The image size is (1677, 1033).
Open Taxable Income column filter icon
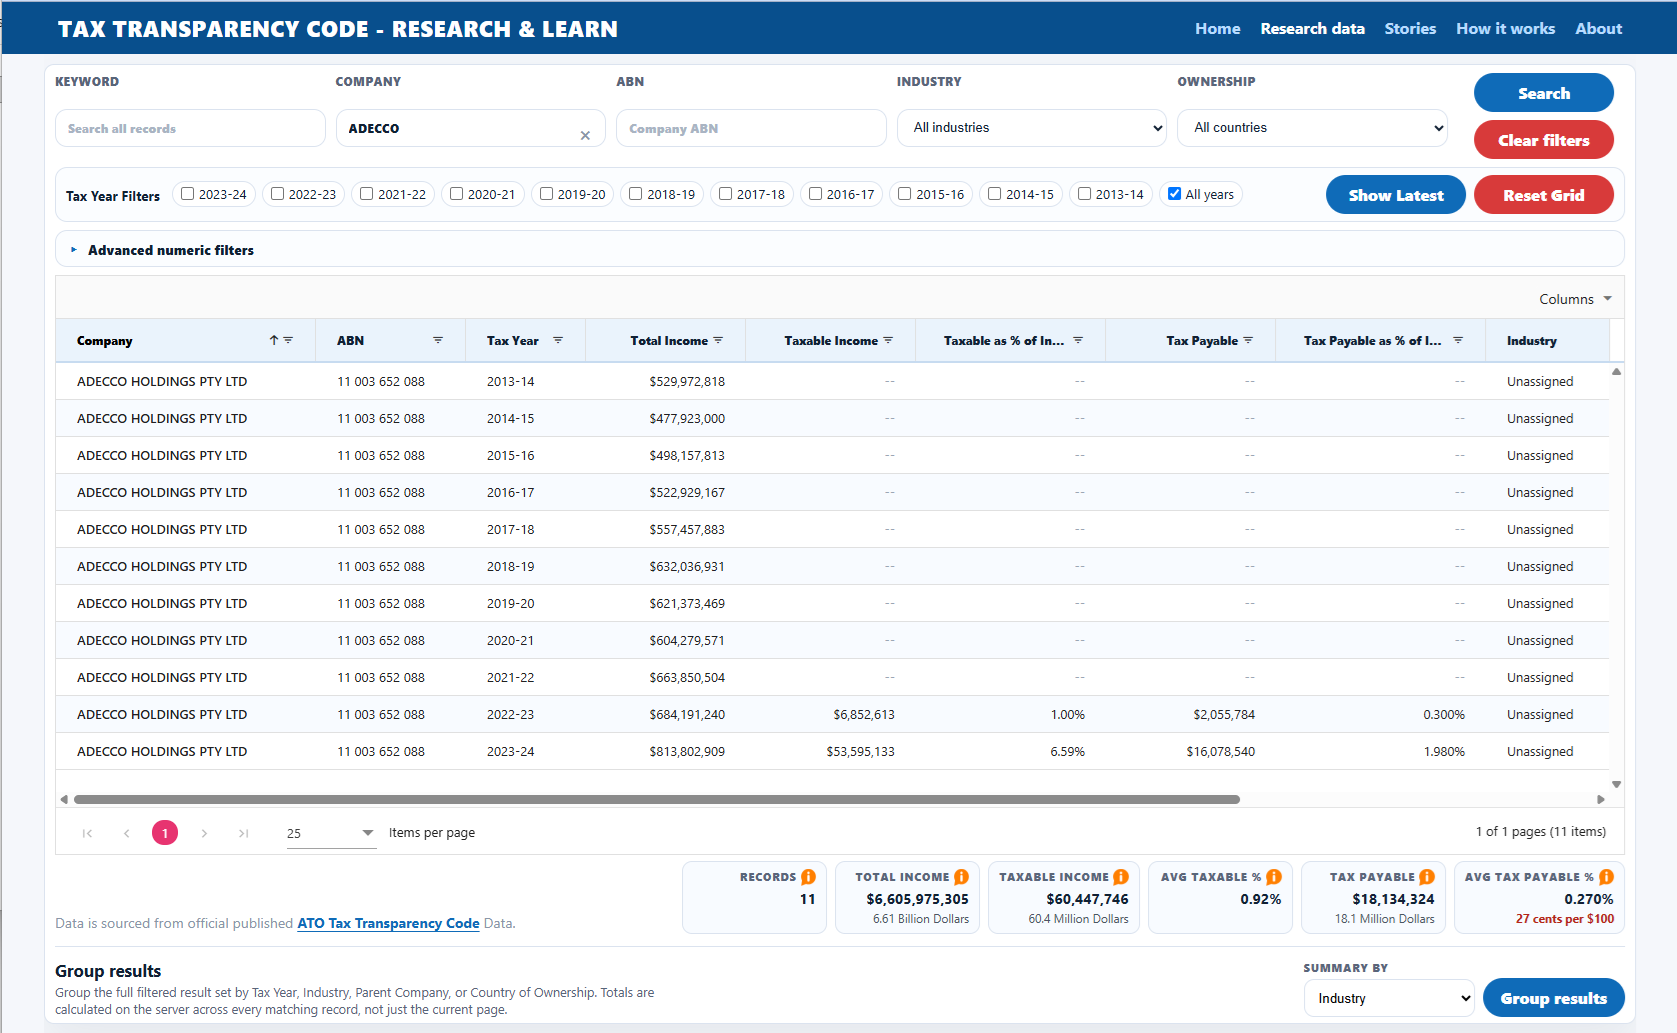(888, 340)
